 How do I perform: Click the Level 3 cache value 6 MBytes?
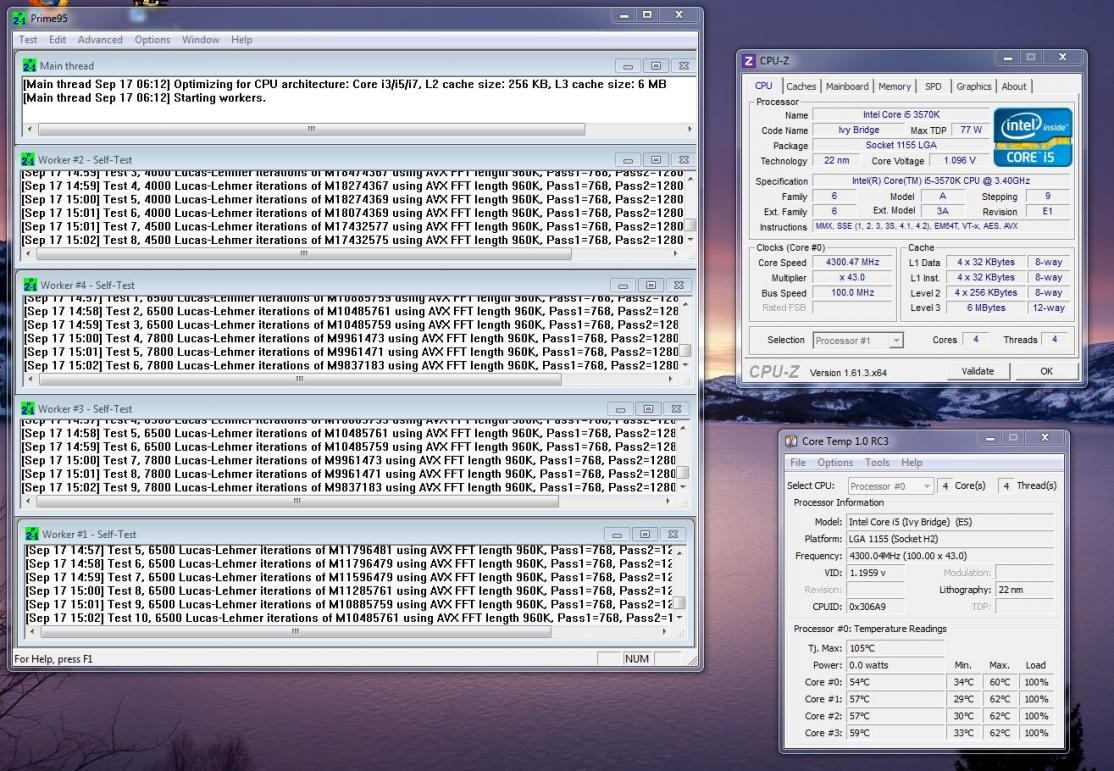click(x=986, y=308)
